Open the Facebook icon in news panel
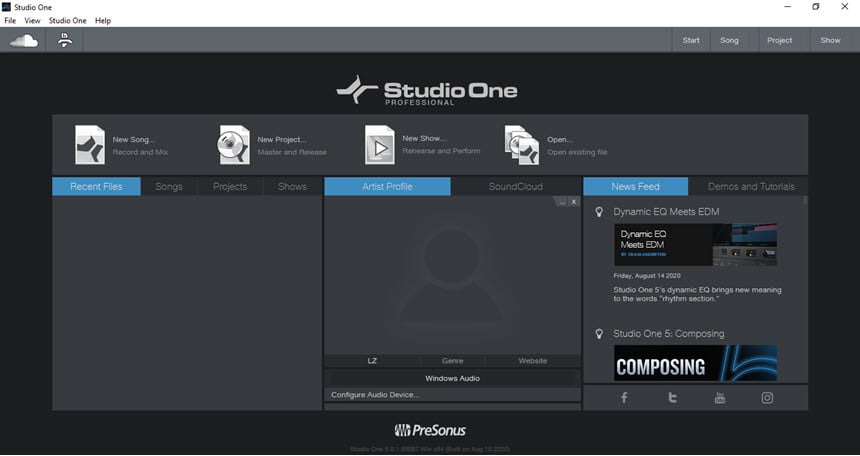The height and width of the screenshot is (456, 860). click(x=624, y=398)
